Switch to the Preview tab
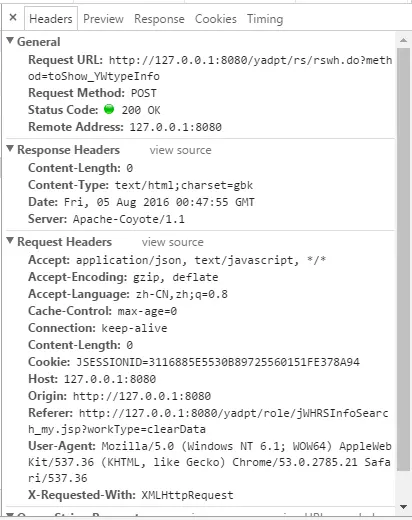 coord(103,19)
